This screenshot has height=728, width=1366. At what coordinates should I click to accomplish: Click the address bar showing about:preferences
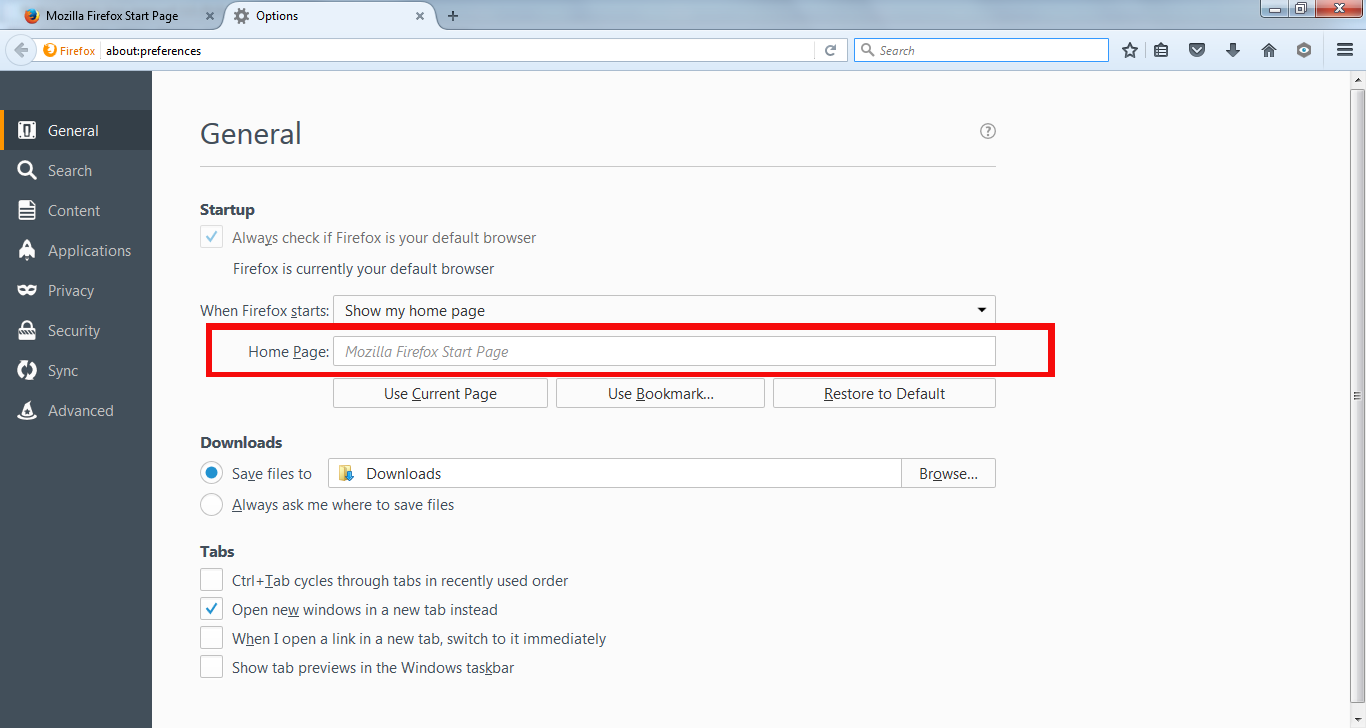[x=458, y=50]
